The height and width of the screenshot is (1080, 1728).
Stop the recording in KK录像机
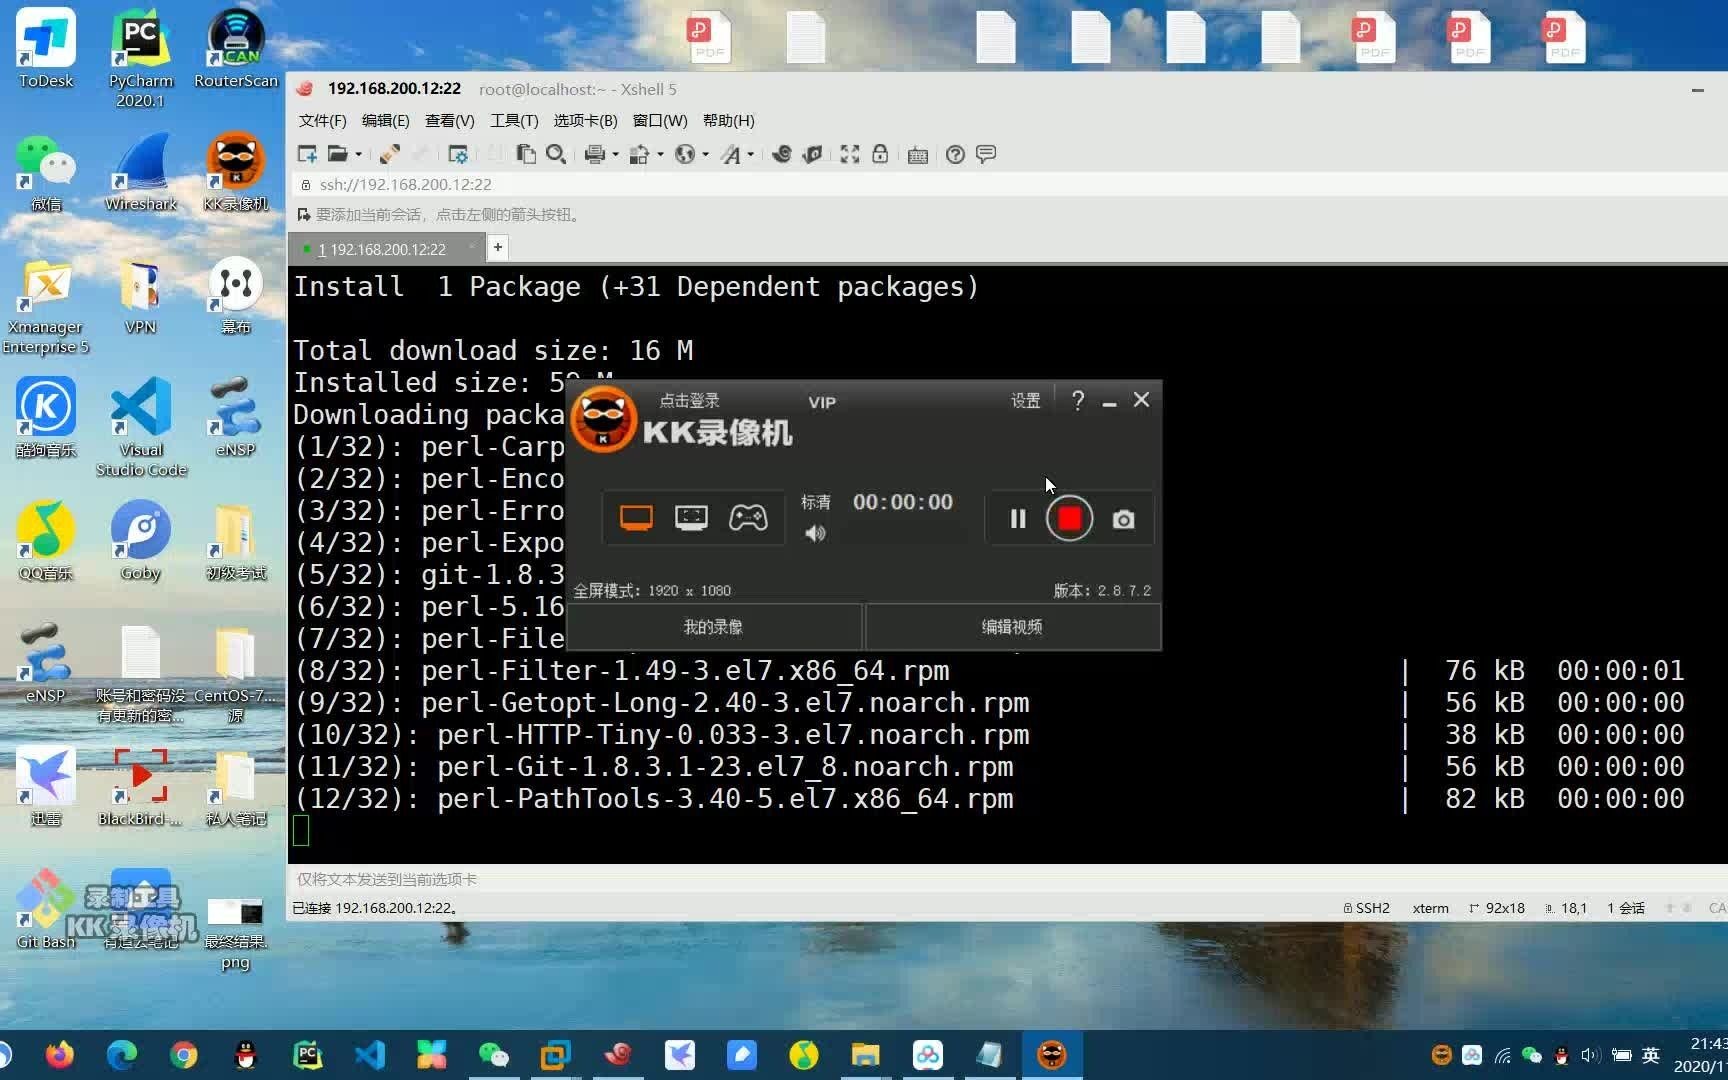click(1069, 518)
